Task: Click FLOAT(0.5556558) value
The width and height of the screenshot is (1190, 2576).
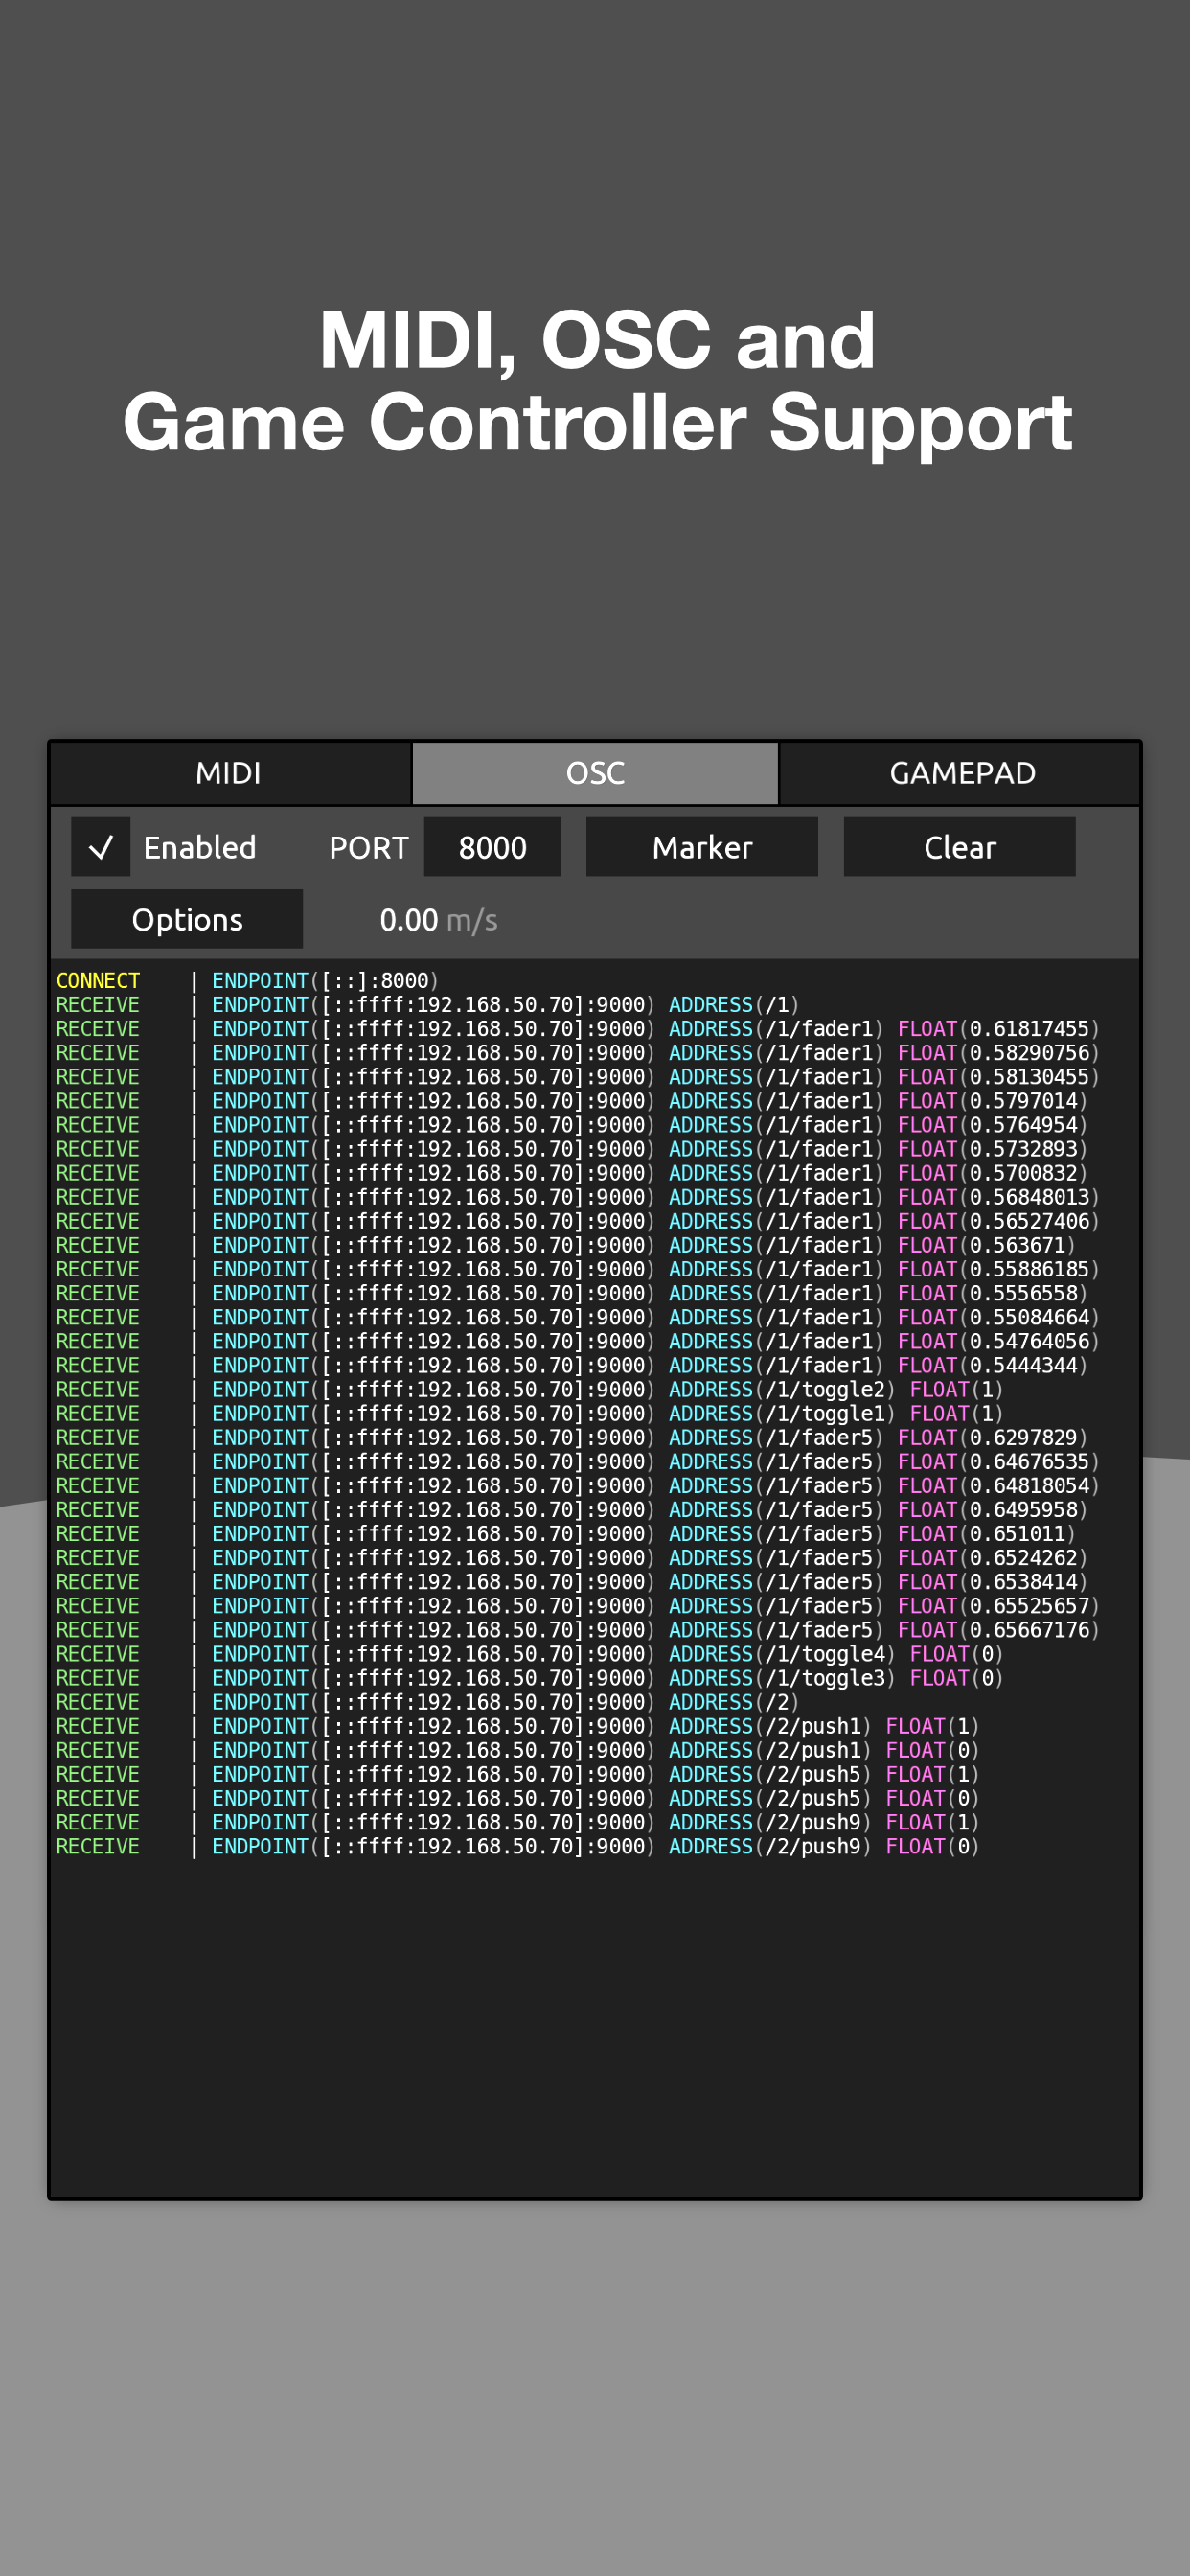Action: pos(992,1293)
